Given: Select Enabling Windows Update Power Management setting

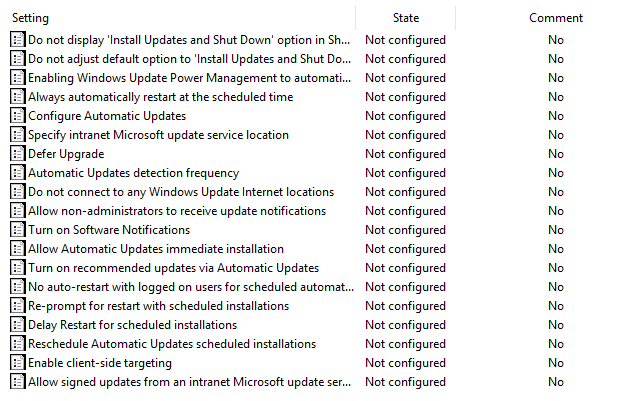Looking at the screenshot, I should coord(190,78).
